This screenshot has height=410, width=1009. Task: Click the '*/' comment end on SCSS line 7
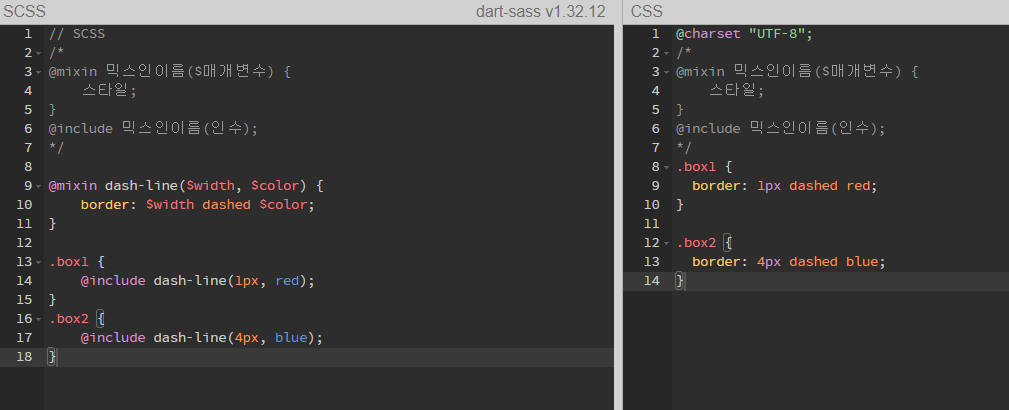[x=56, y=148]
